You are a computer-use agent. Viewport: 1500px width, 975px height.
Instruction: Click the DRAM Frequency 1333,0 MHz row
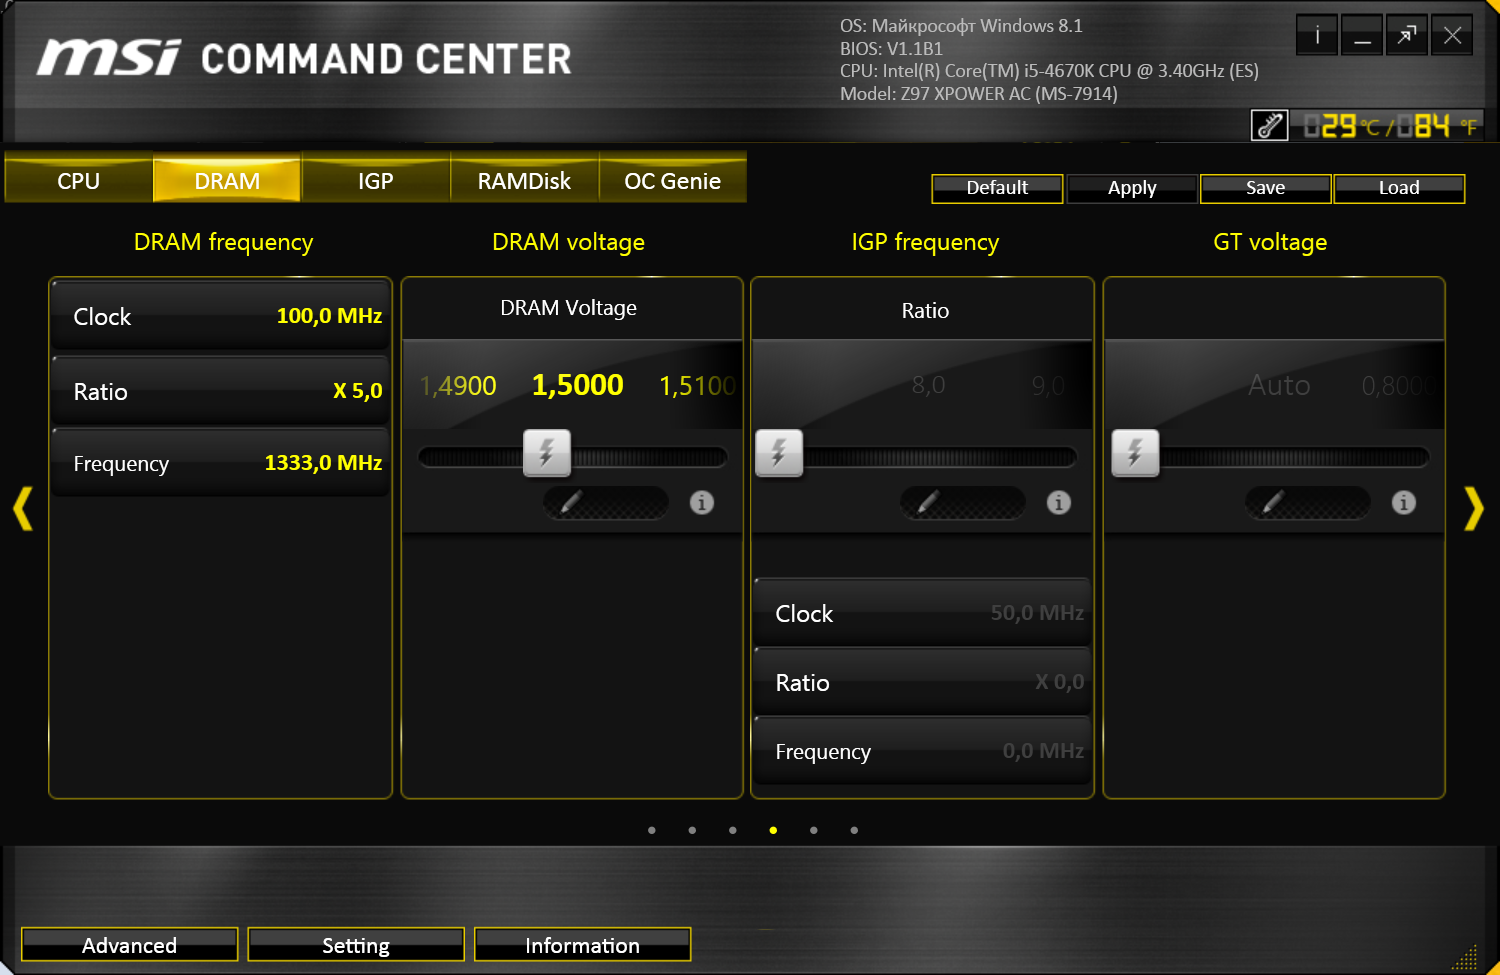(220, 463)
